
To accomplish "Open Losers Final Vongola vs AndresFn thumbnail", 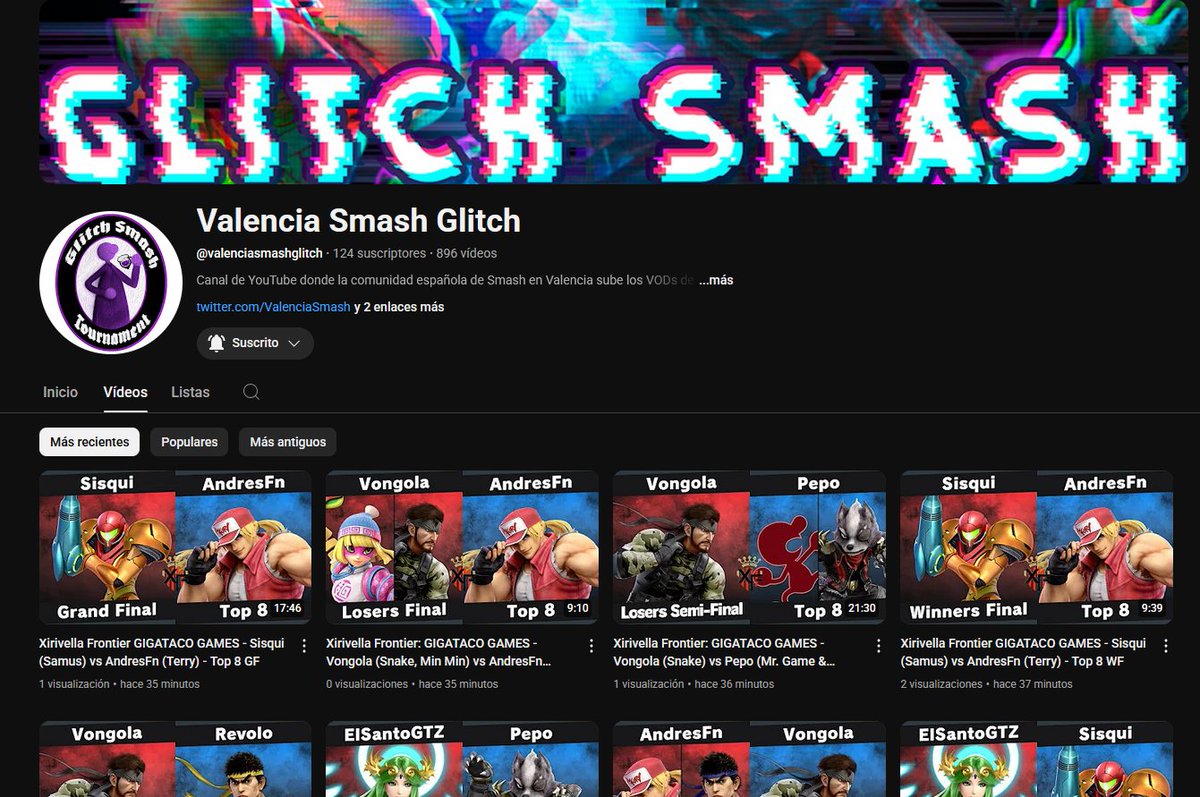I will 462,548.
